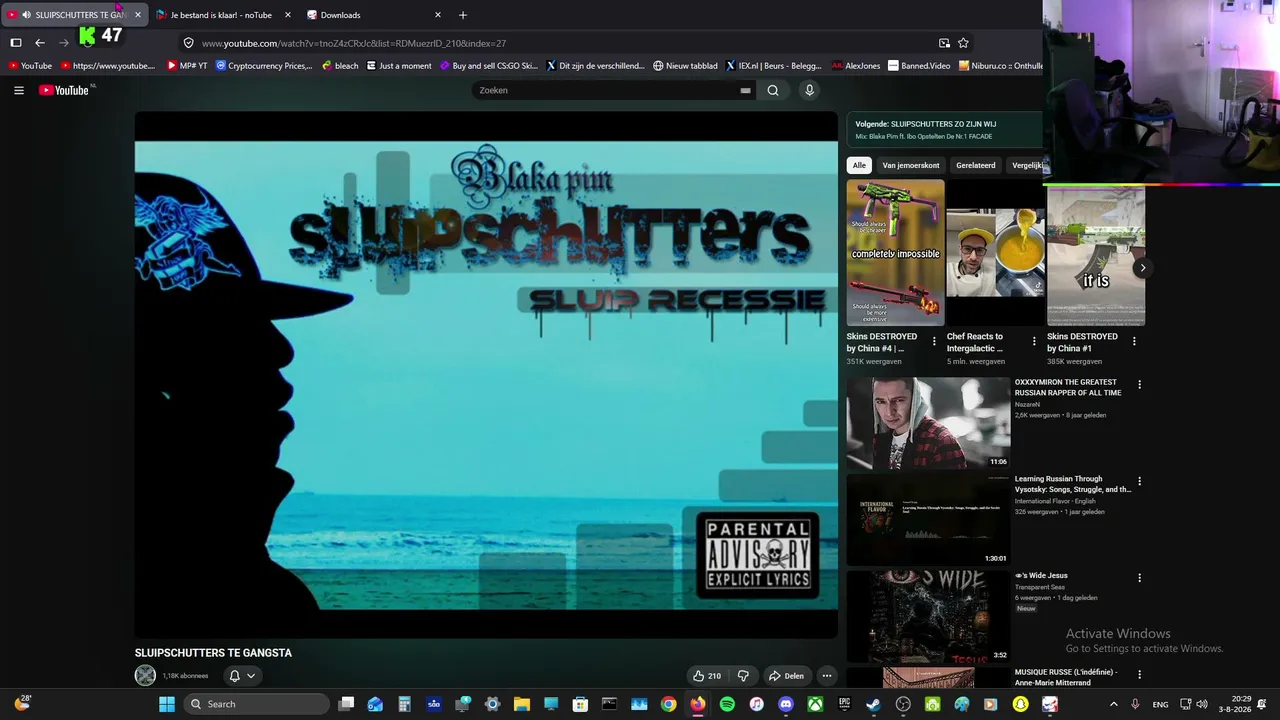Open options for Learning Russian Through Vysotsky video
Viewport: 1280px width, 720px height.
[1139, 481]
